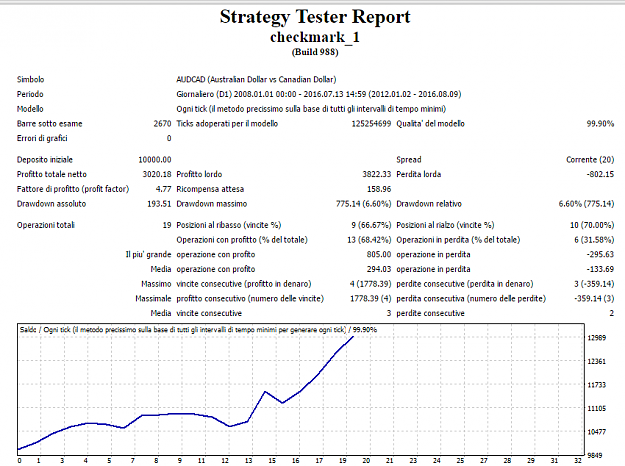The image size is (625, 466).
Task: Click the 'Modello' label
Action: (x=30, y=109)
